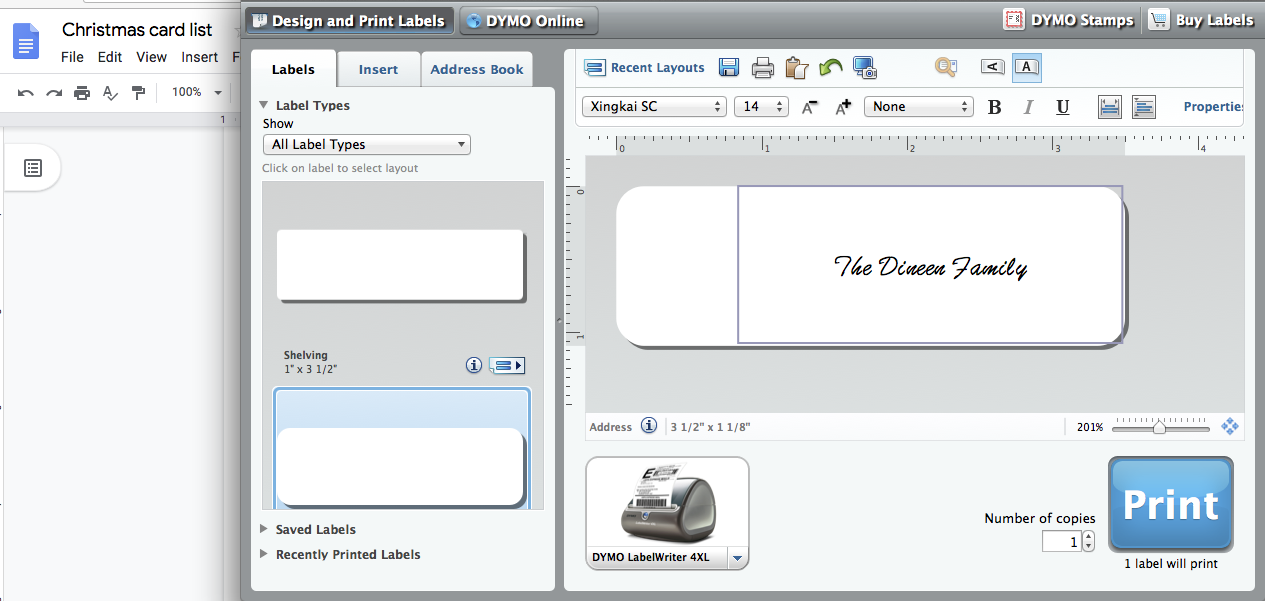Click the Buy Labels cart icon
Image resolution: width=1265 pixels, height=601 pixels.
1159,19
